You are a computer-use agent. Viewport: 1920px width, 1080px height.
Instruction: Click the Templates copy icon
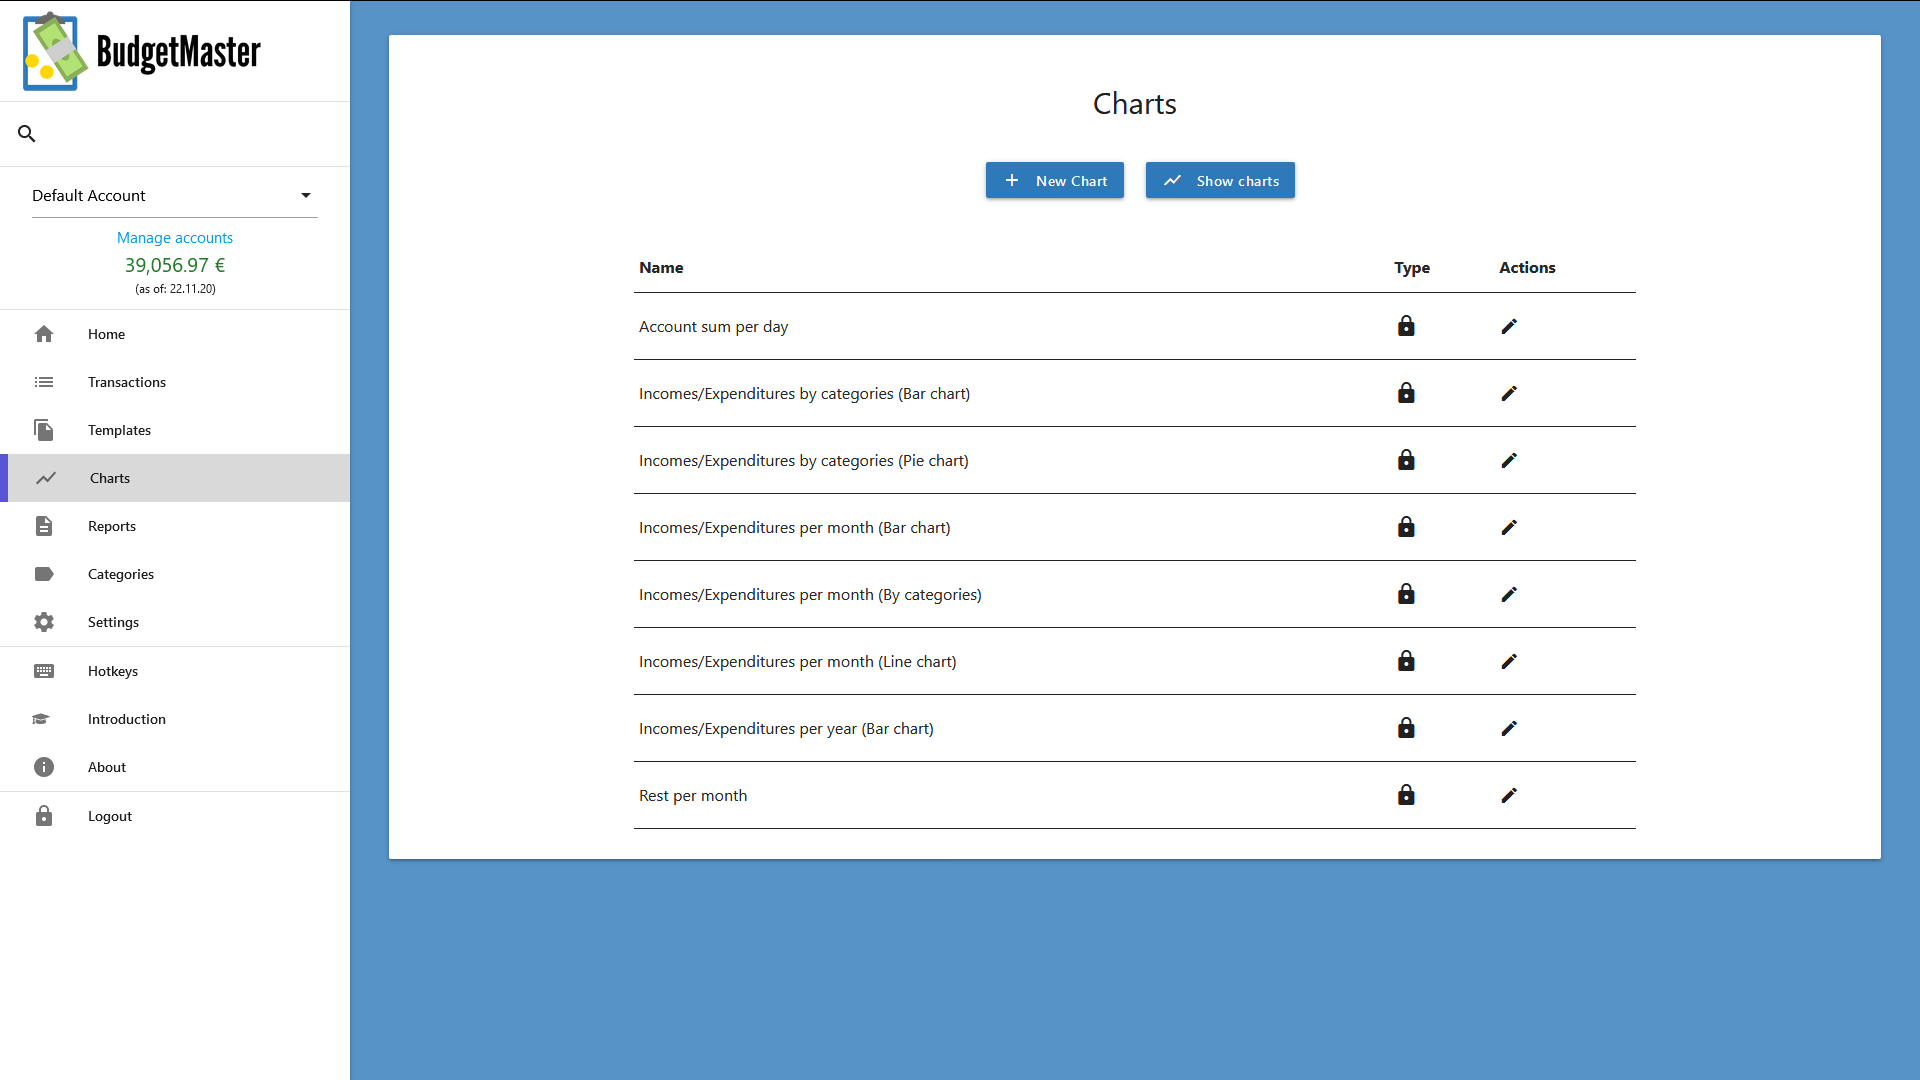44,430
